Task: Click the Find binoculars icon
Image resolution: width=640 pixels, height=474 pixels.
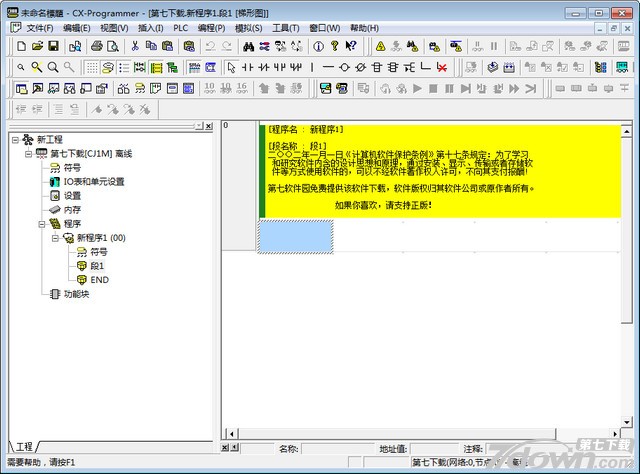Action: [248, 46]
